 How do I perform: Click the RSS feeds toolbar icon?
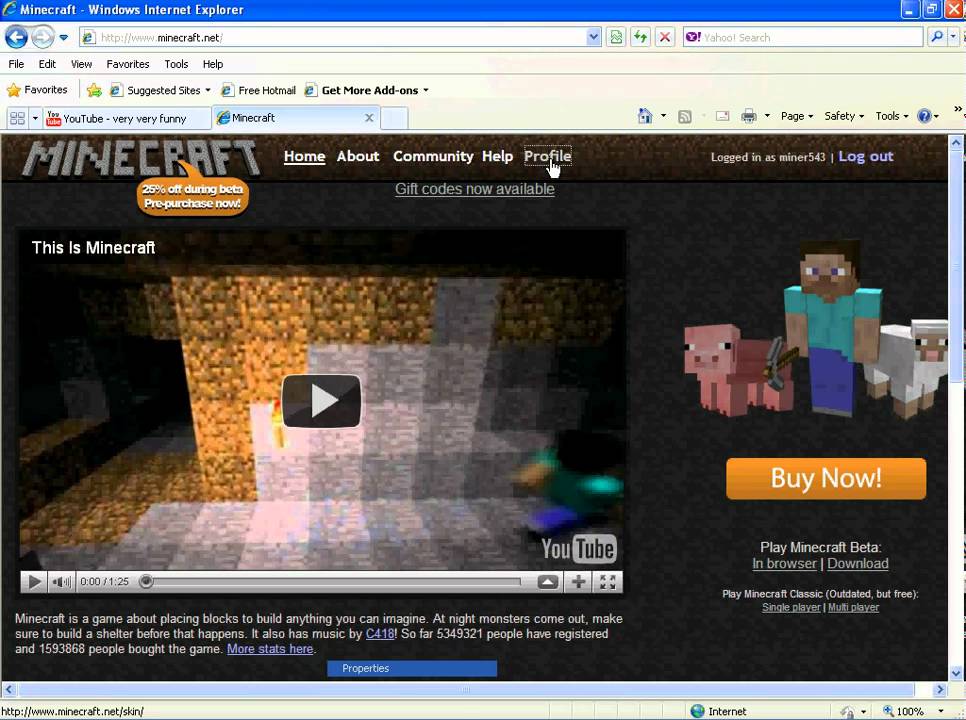click(x=684, y=116)
